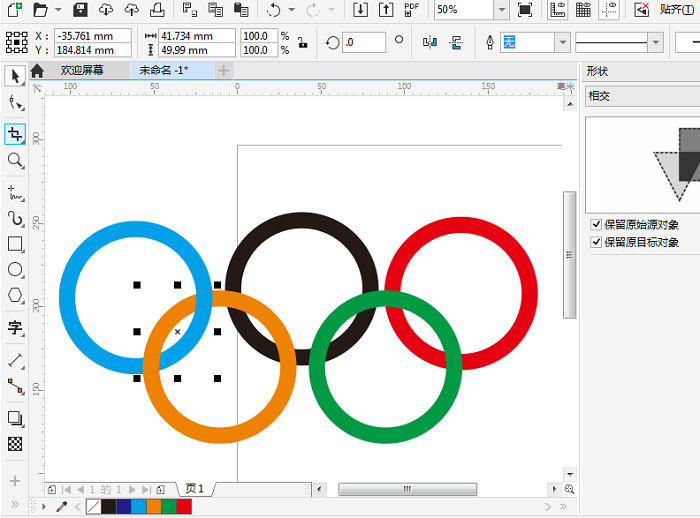Choose the Rectangle tool
Image resolution: width=700 pixels, height=518 pixels.
(x=15, y=244)
